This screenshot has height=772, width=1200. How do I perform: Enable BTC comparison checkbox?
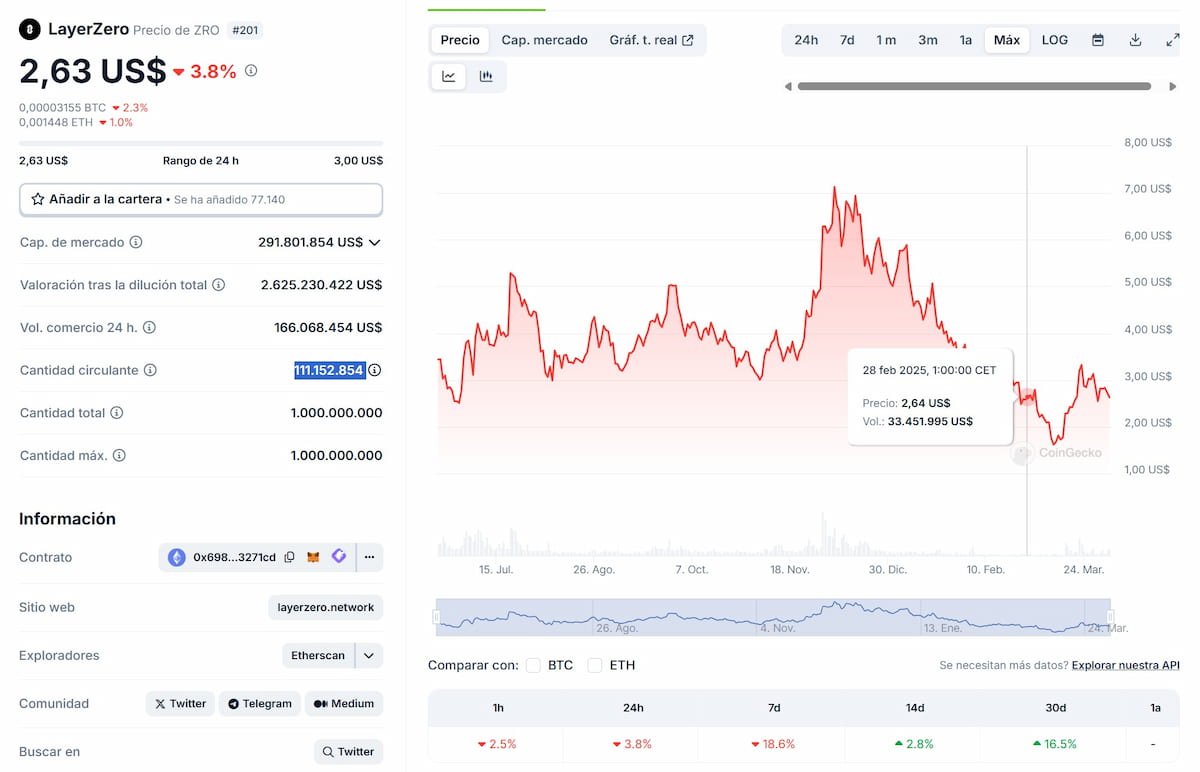534,665
